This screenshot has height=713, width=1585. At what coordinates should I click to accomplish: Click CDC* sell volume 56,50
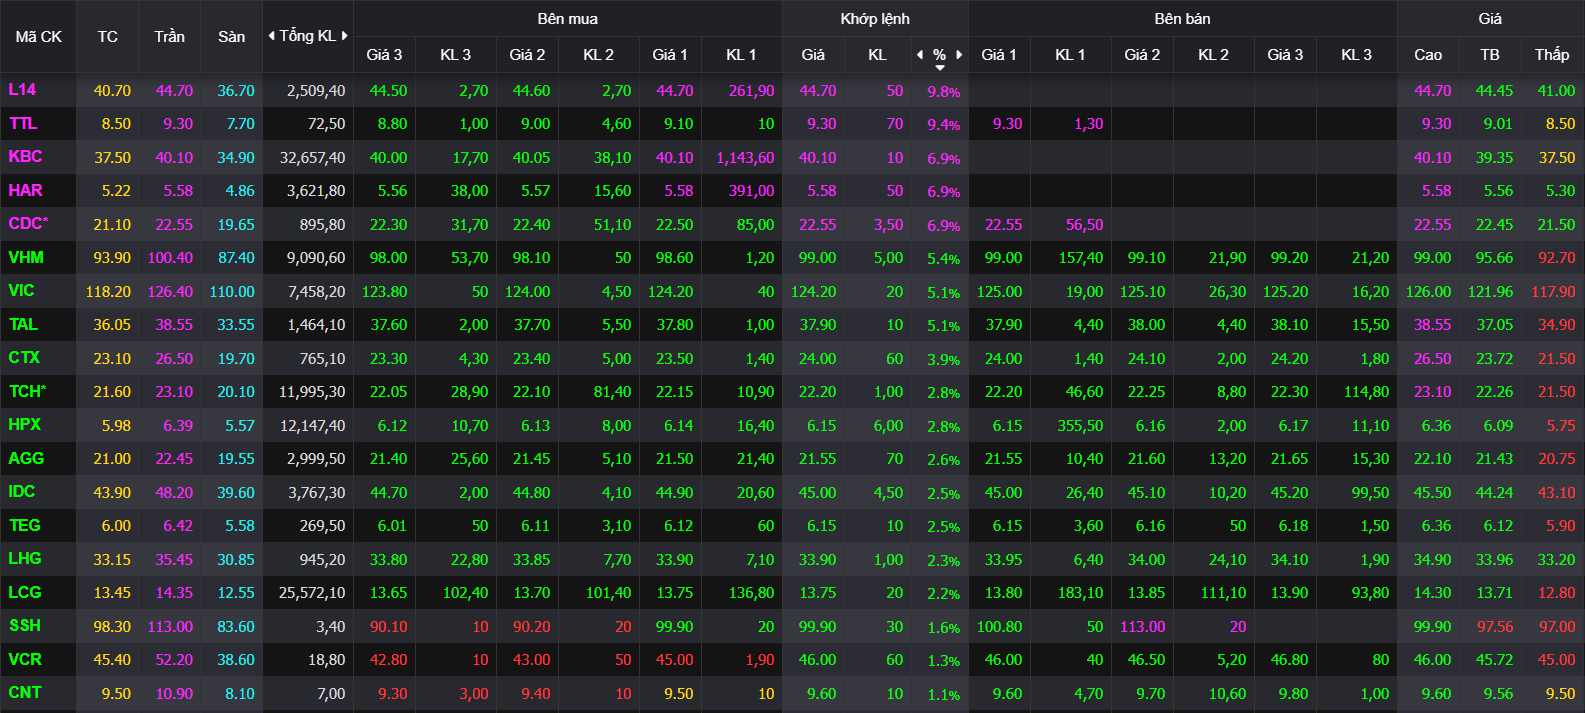click(x=1085, y=225)
